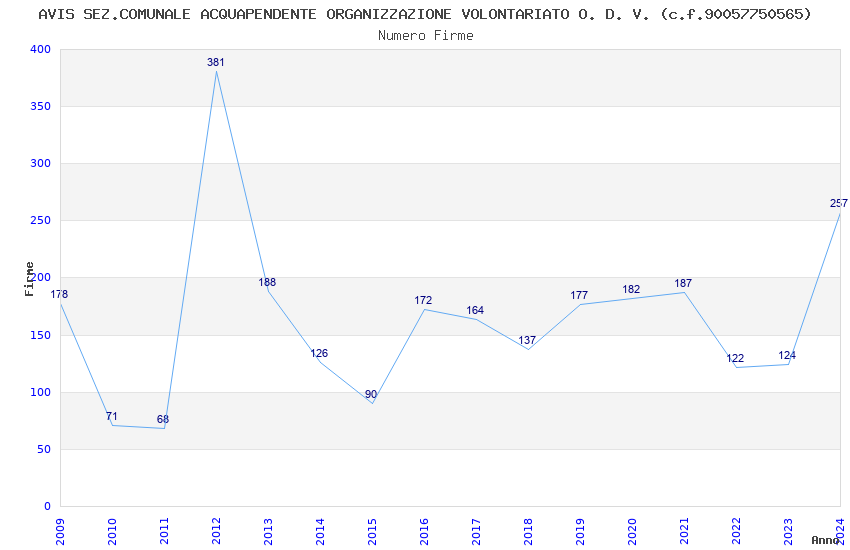Click the 126 data label for 2014
The width and height of the screenshot is (850, 550).
point(319,353)
